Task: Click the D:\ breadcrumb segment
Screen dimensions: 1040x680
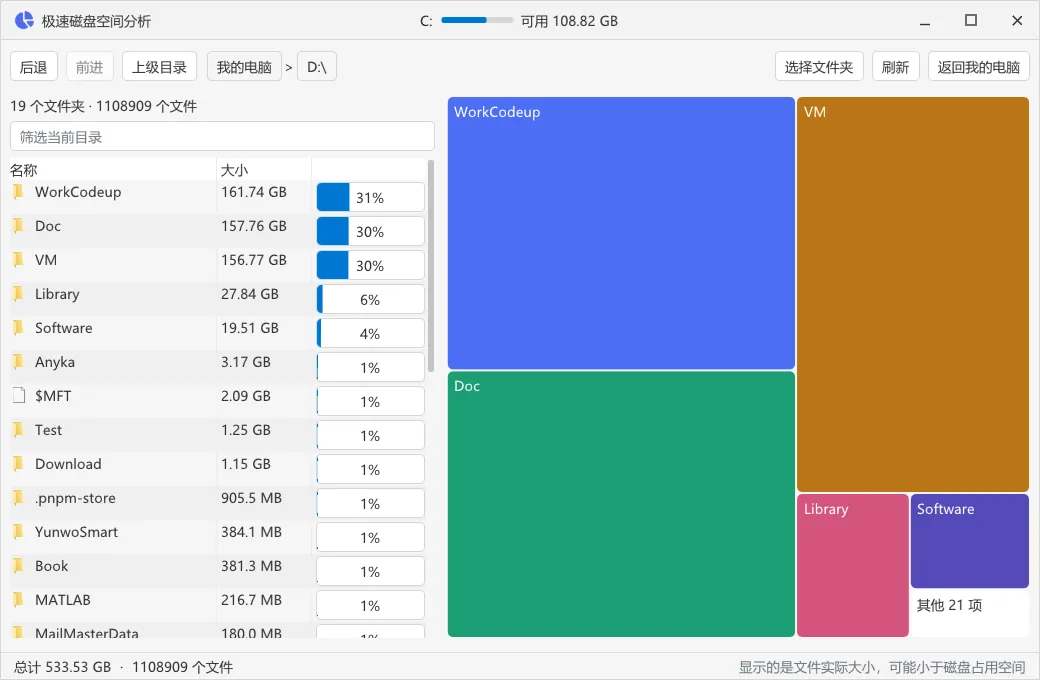Action: pos(317,66)
